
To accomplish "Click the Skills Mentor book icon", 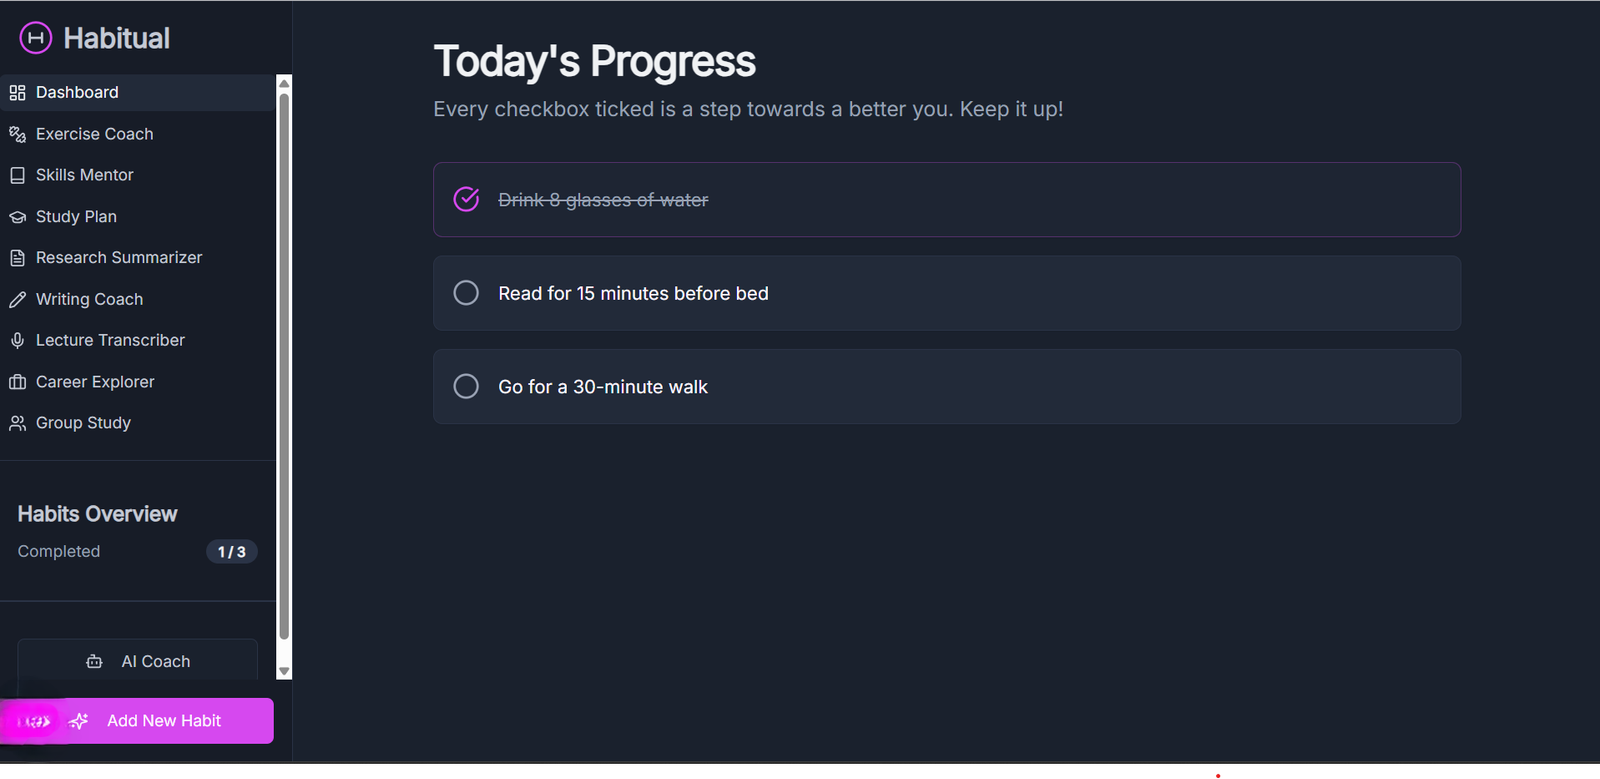I will (17, 175).
